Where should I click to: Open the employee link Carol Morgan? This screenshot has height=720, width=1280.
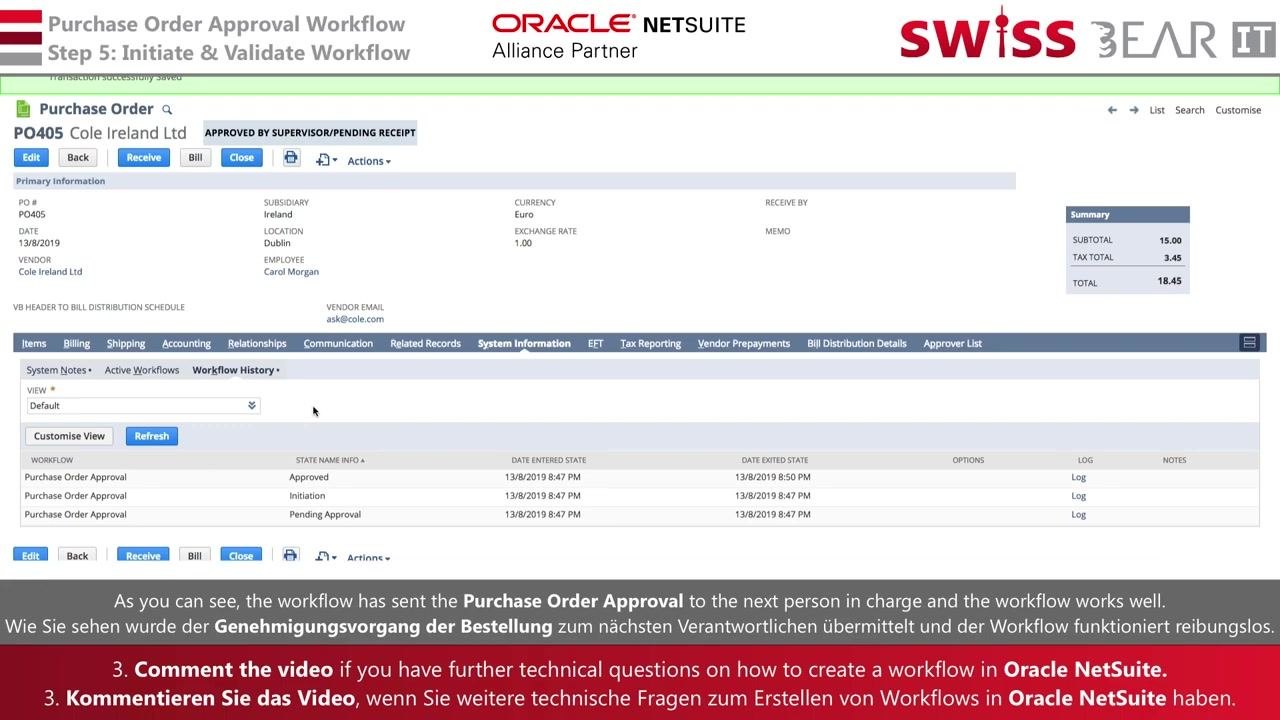[291, 272]
